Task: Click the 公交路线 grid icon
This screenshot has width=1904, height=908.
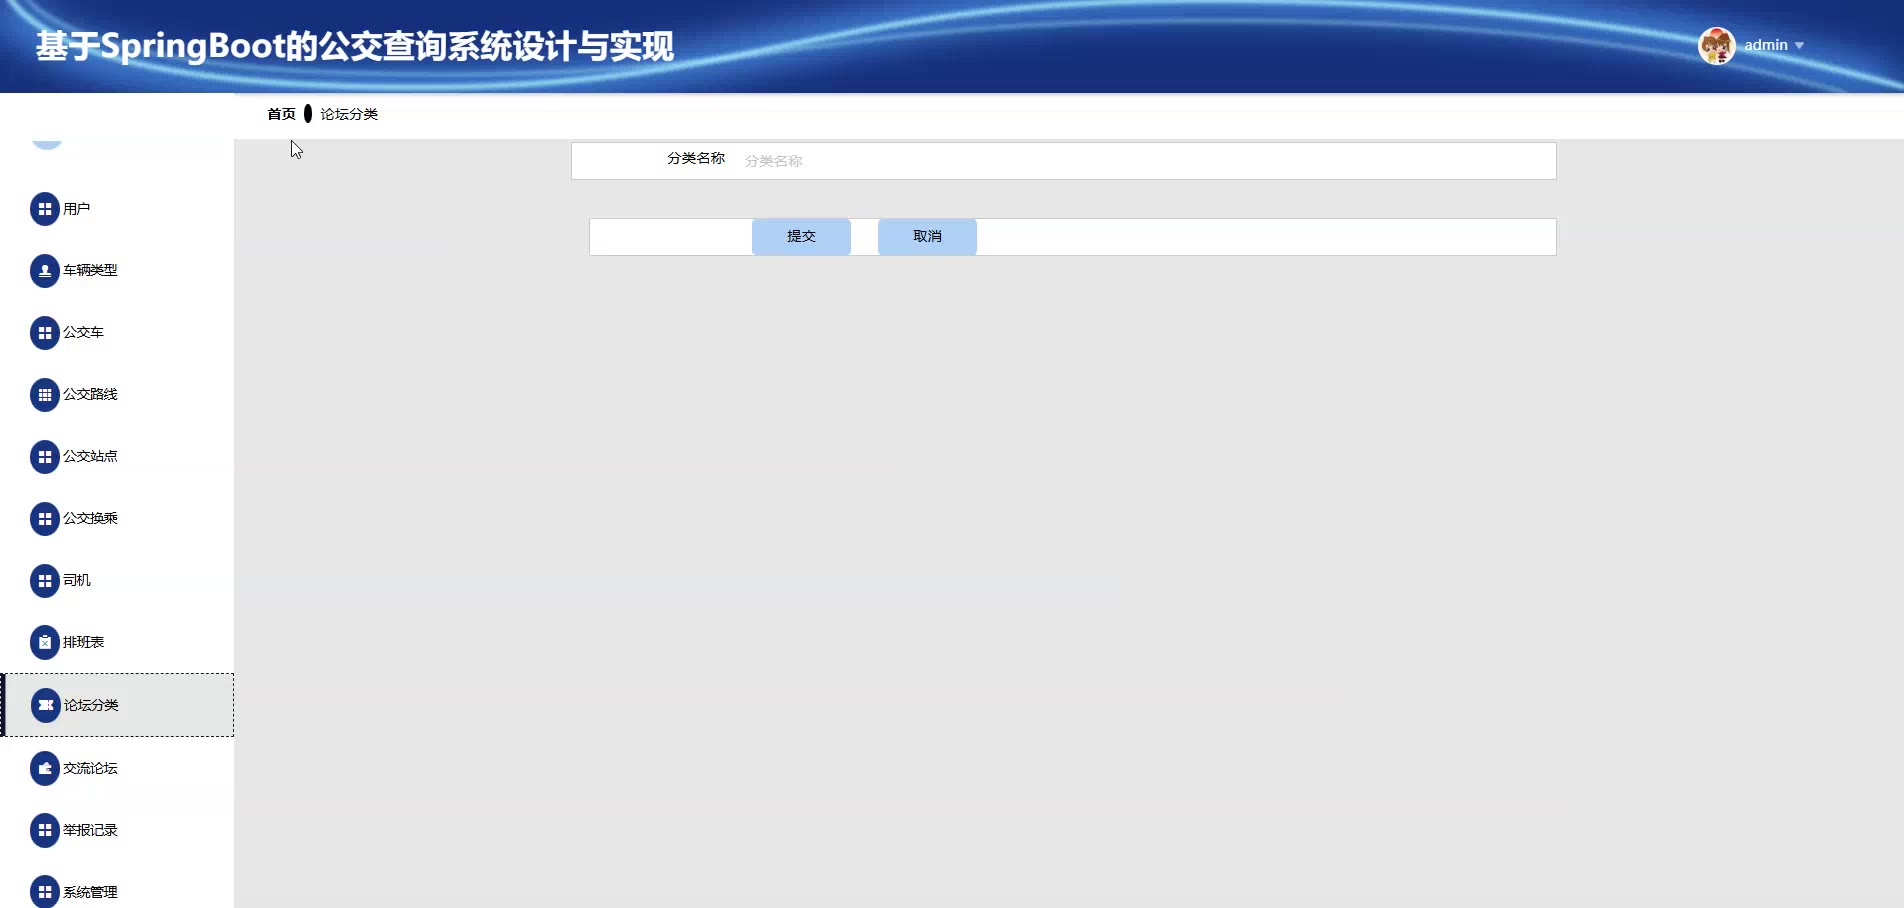Action: click(x=45, y=395)
